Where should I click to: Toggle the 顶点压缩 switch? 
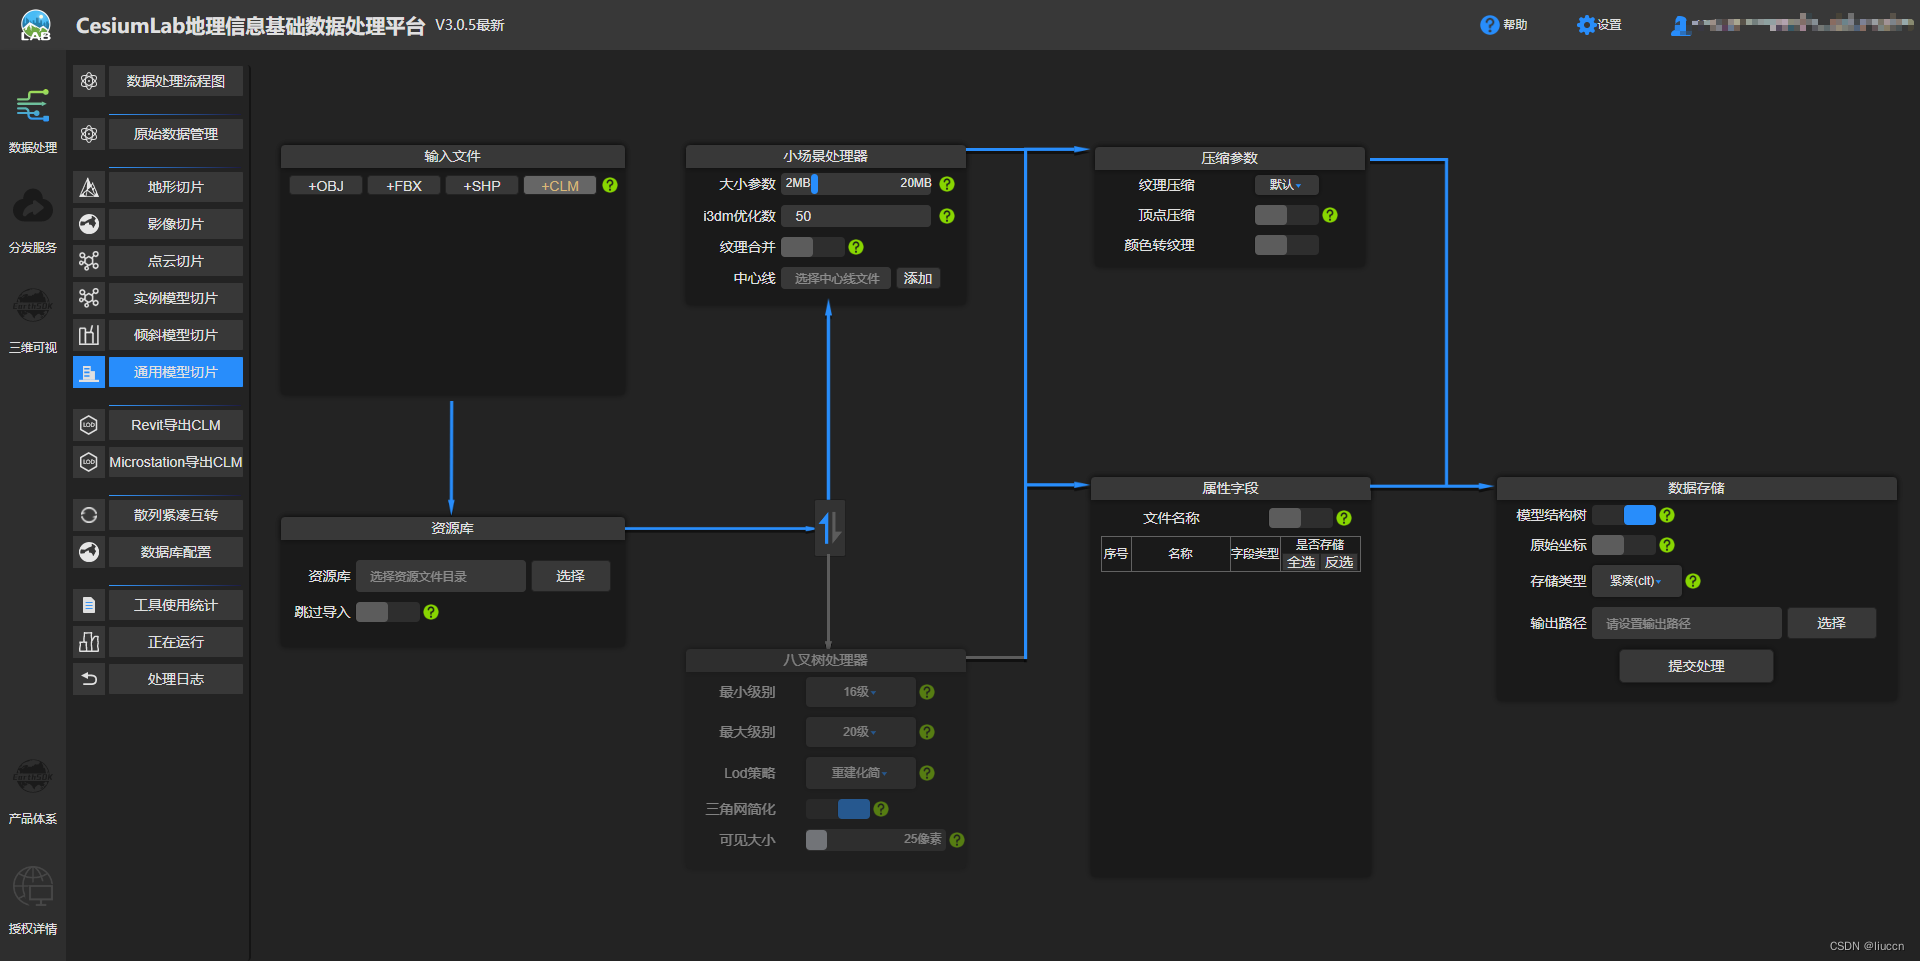(x=1286, y=215)
